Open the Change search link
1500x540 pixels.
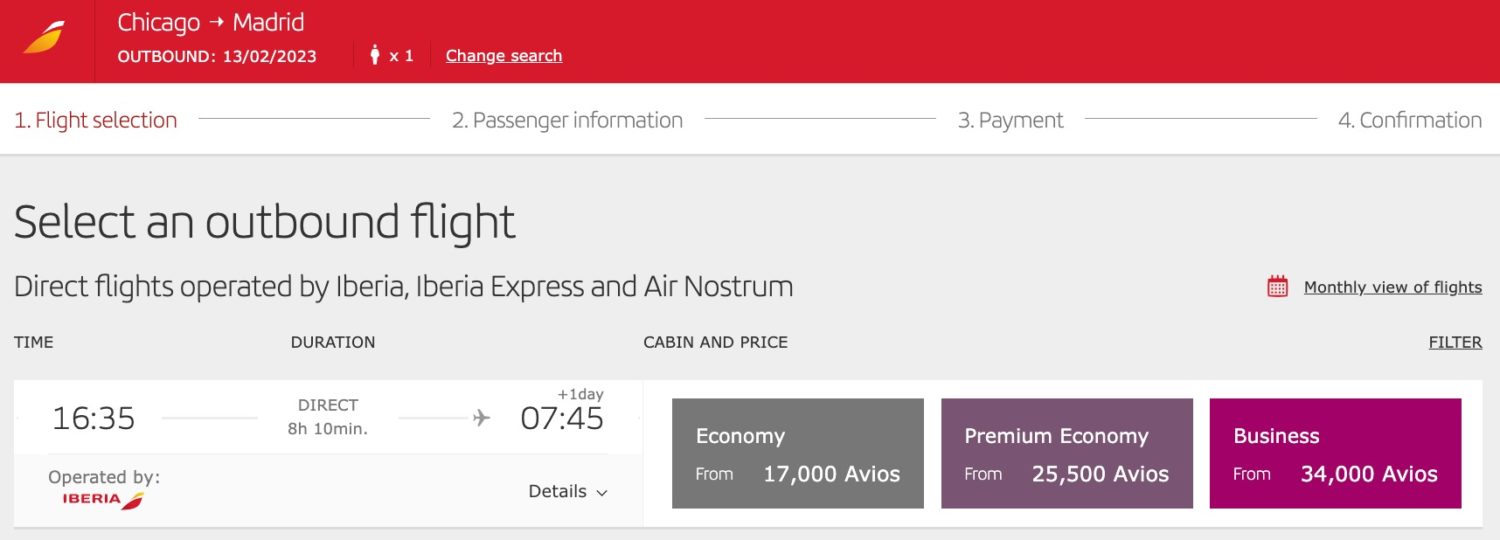tap(503, 56)
